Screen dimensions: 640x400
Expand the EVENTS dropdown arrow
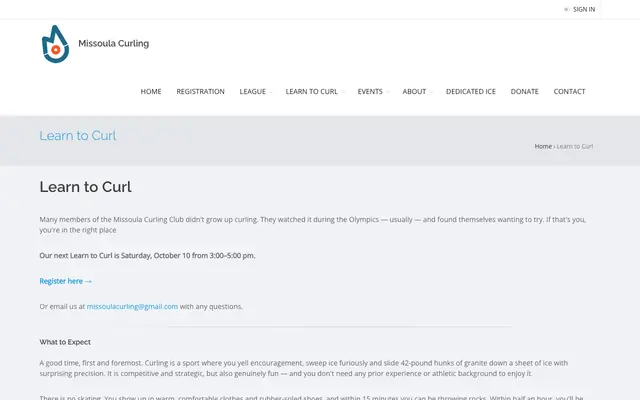coord(388,92)
